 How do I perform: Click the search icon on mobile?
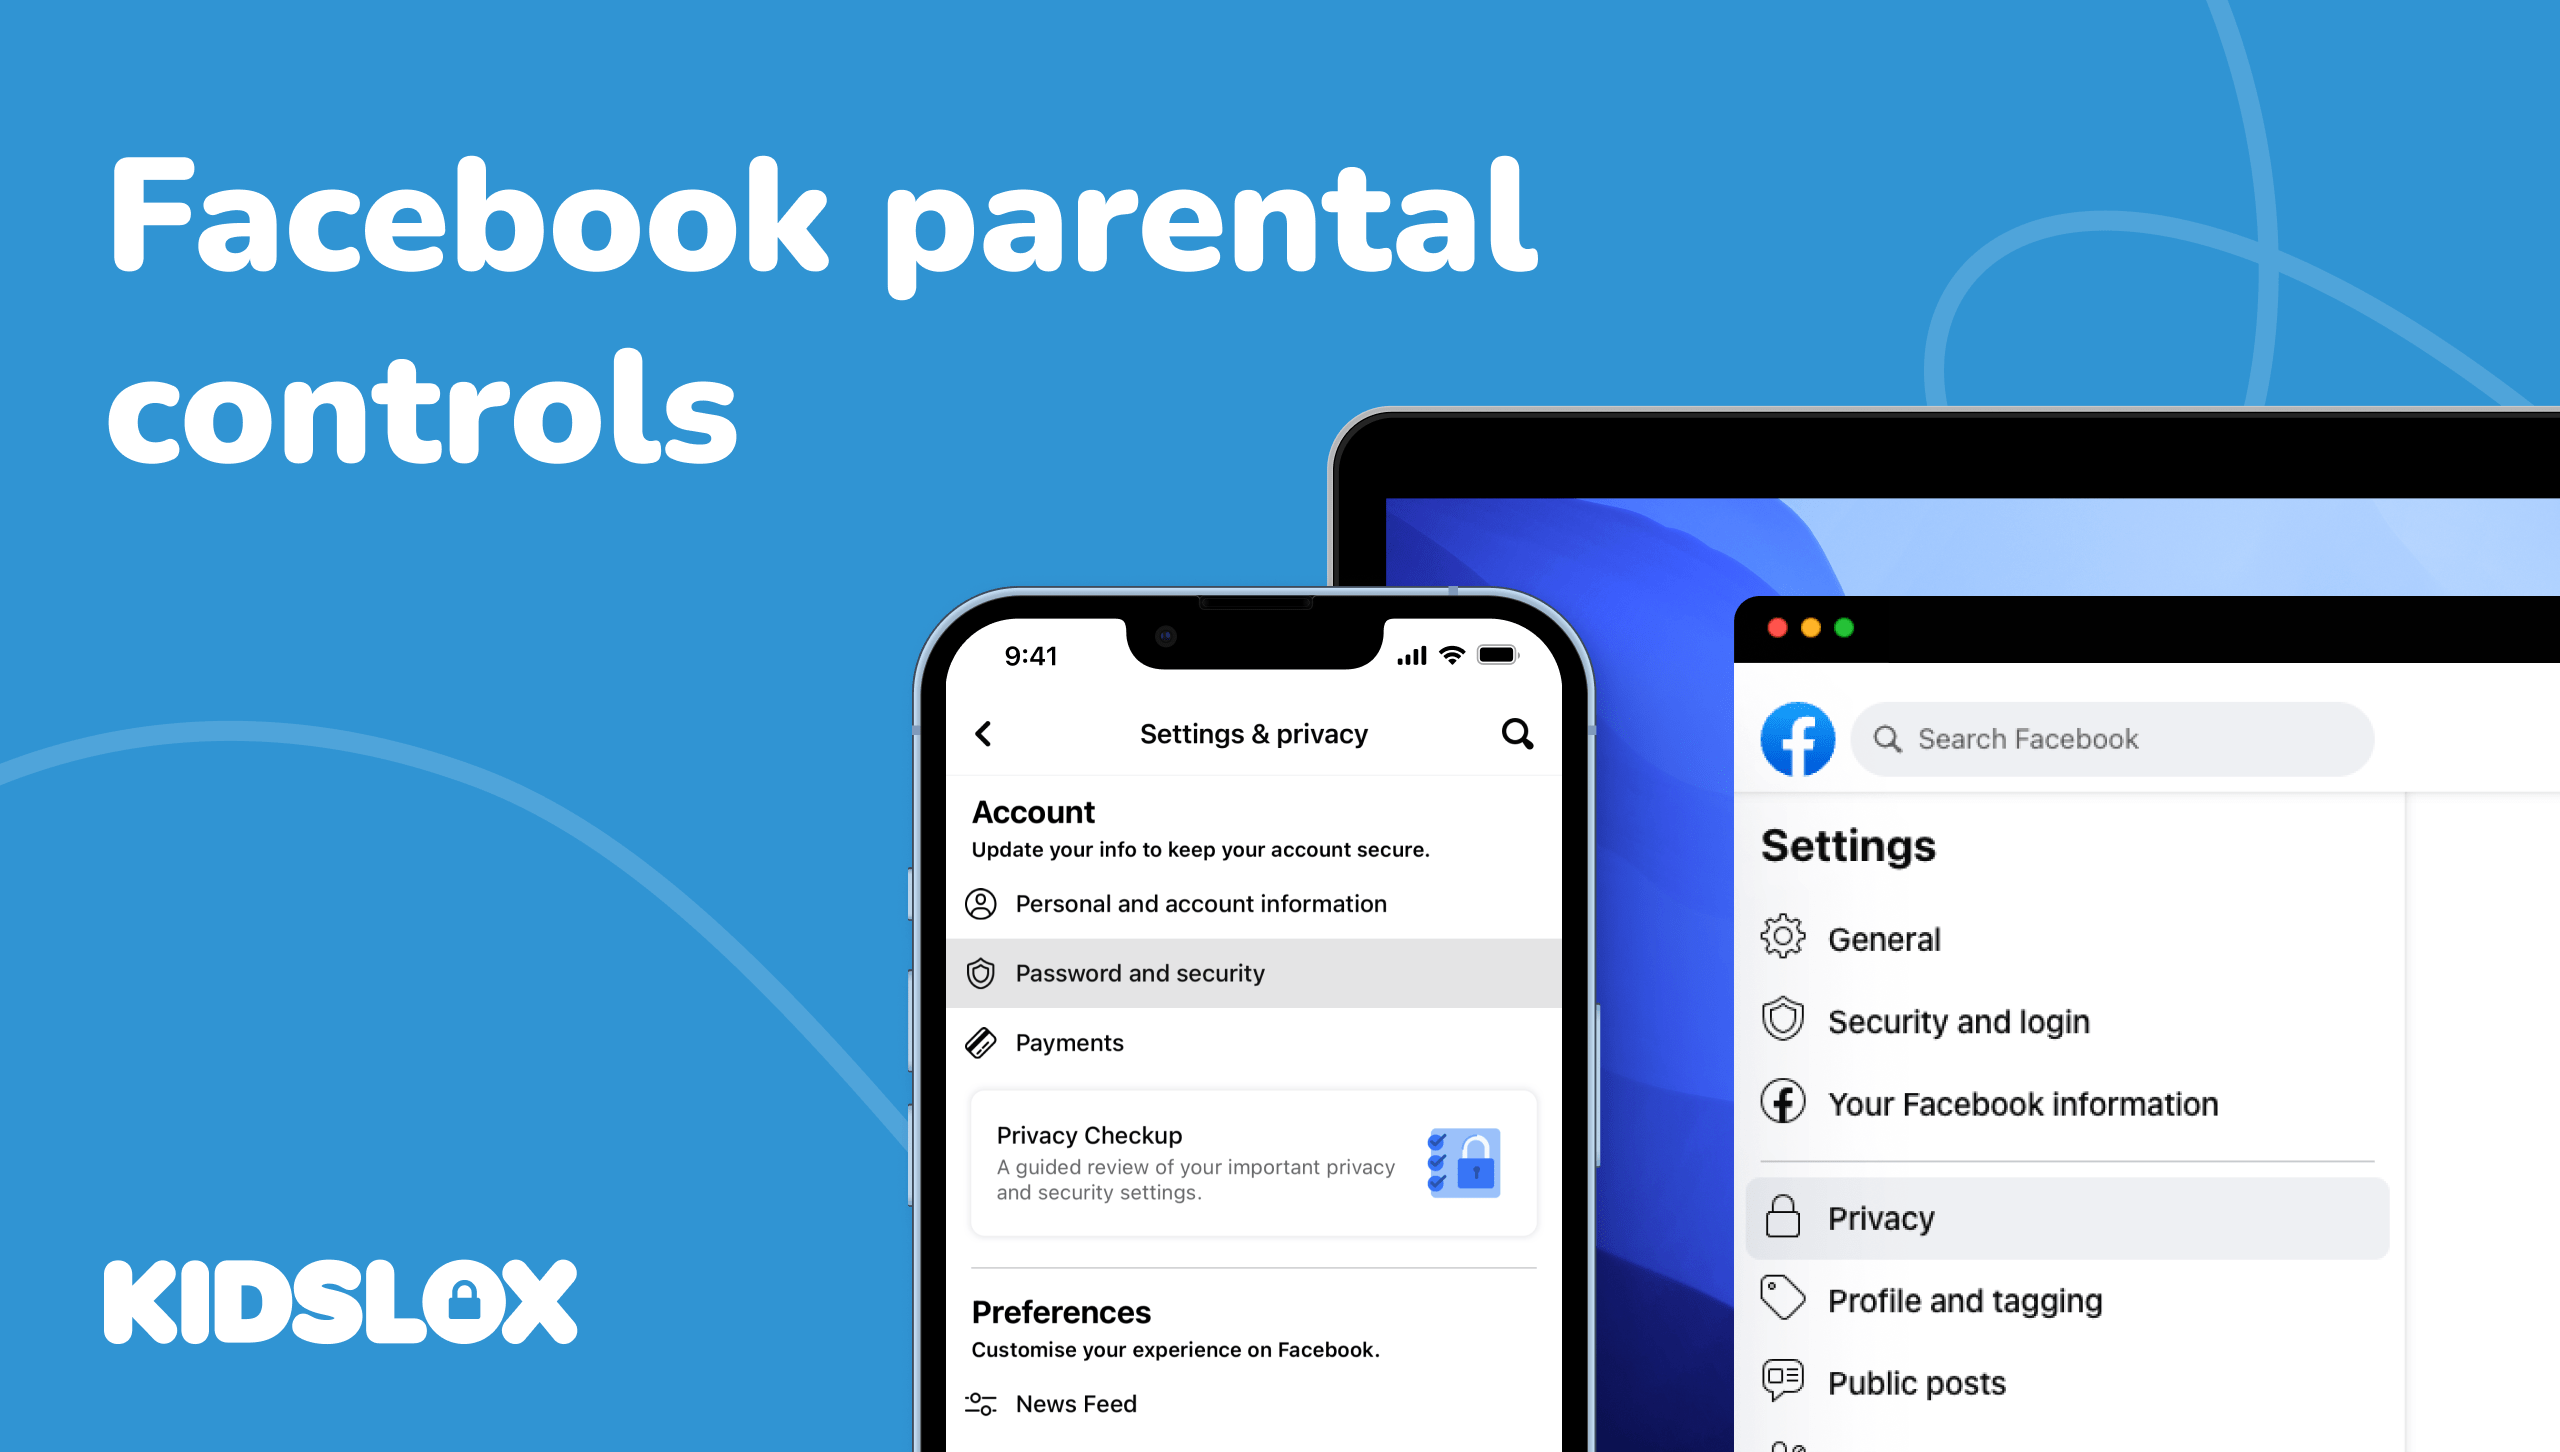[1517, 733]
